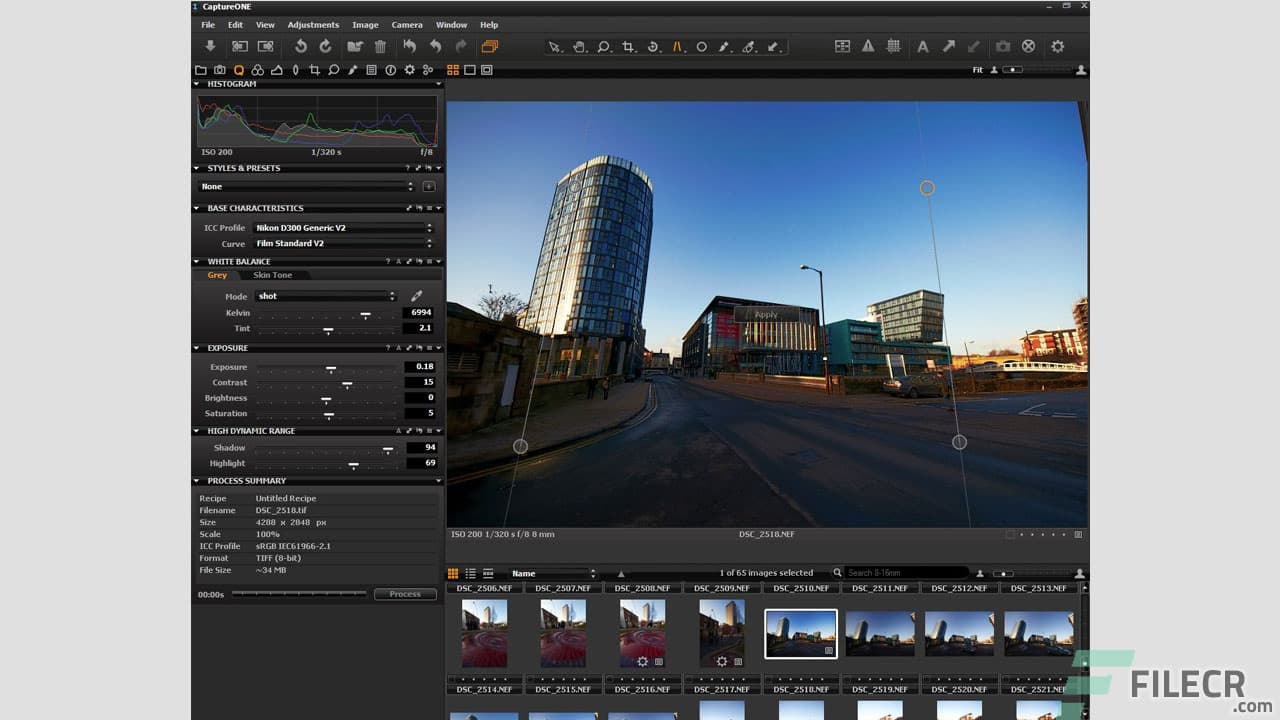Screen dimensions: 1280x720
Task: Click the trash delete icon in toolbar
Action: pos(380,46)
